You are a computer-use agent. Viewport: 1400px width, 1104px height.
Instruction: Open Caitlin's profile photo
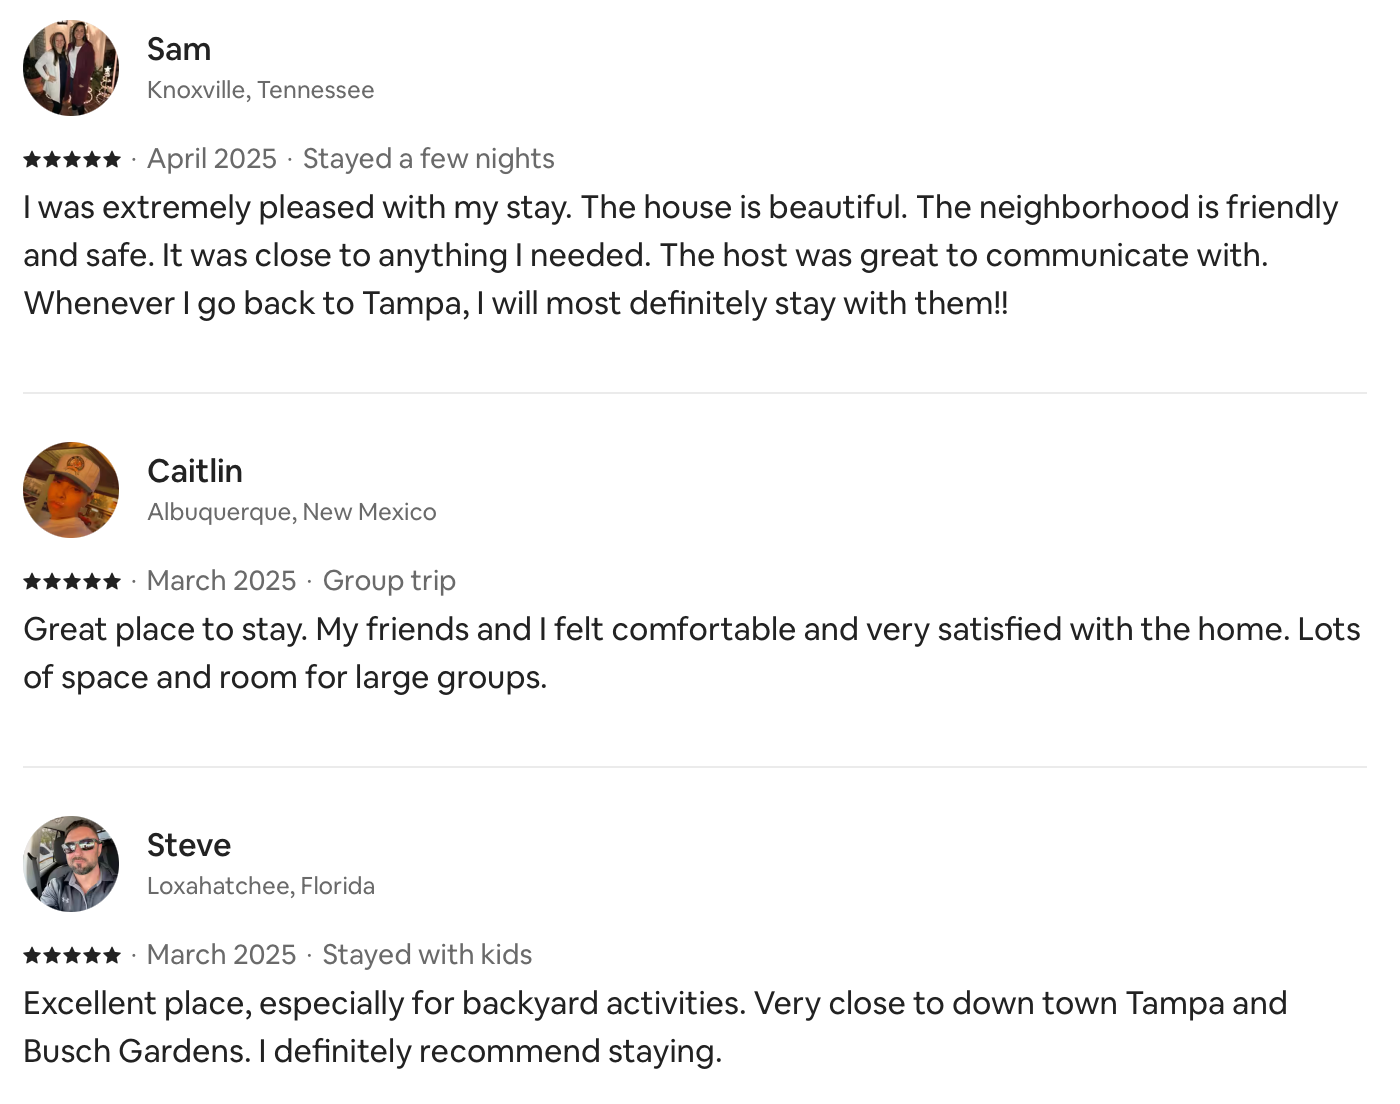coord(71,490)
